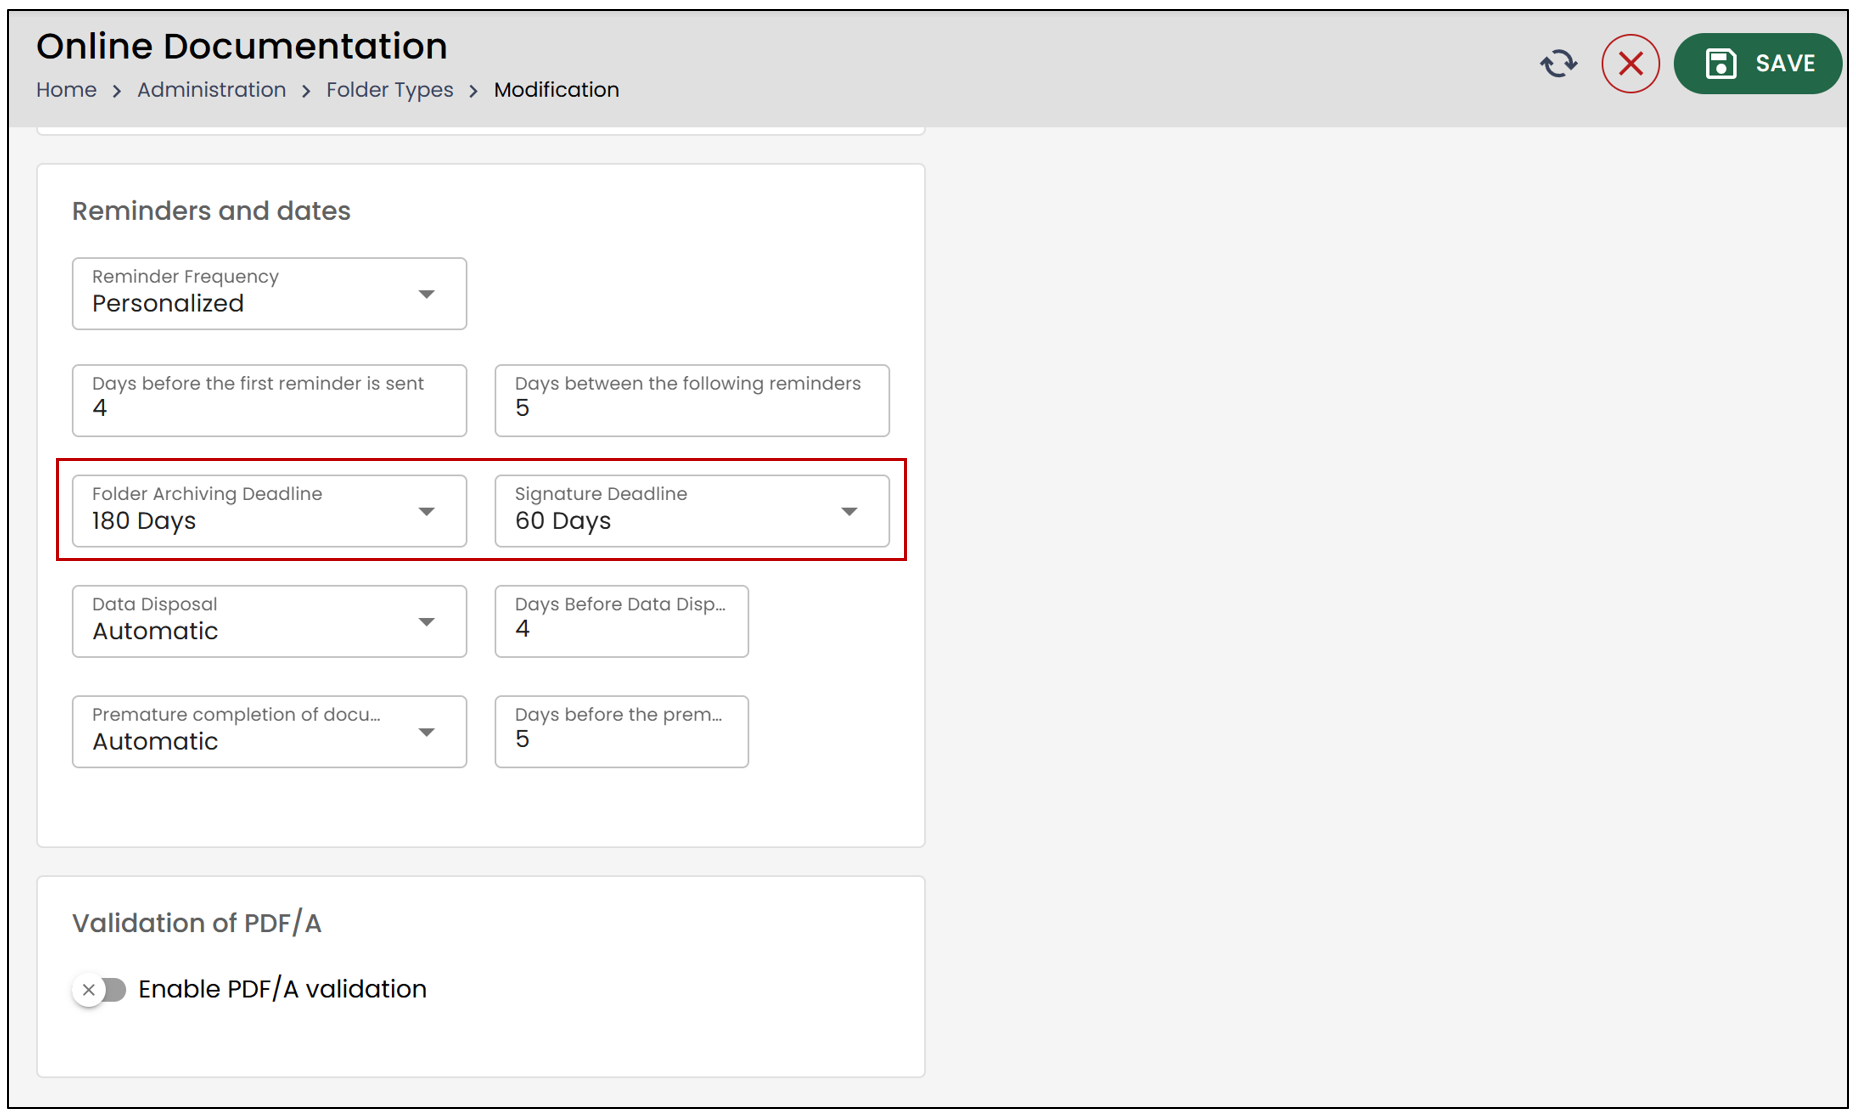The width and height of the screenshot is (1856, 1118).
Task: Click the red X cancel icon
Action: [1630, 64]
